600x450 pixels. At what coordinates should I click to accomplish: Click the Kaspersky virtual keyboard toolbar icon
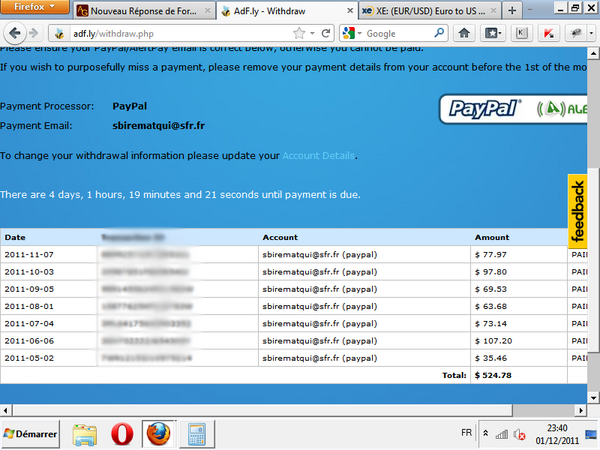coord(522,34)
